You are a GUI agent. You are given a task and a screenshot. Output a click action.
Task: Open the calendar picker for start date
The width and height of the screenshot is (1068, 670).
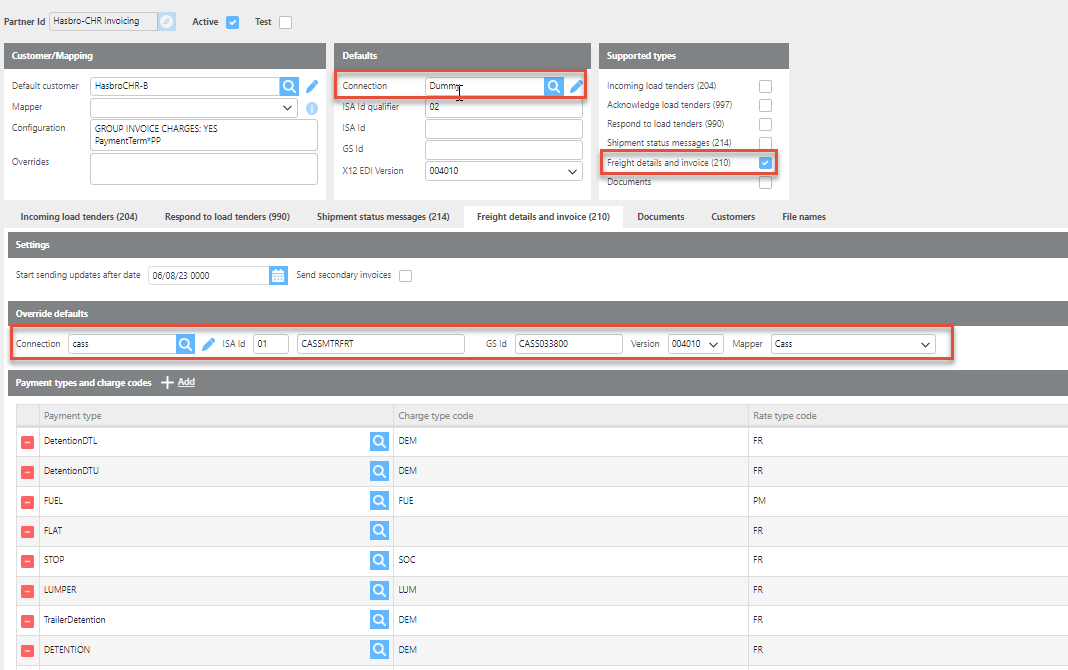click(x=278, y=275)
